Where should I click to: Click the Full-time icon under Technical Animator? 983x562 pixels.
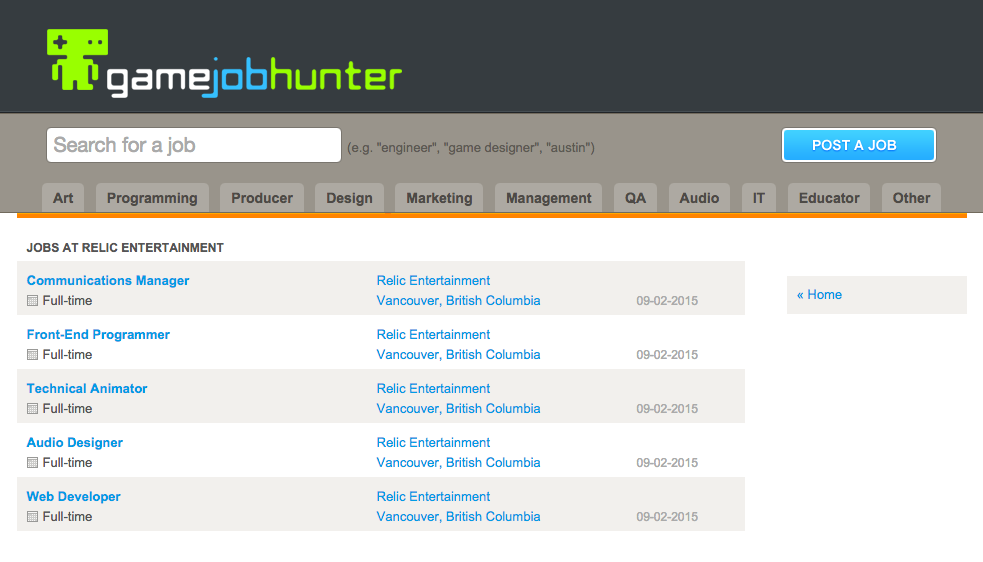coord(32,409)
